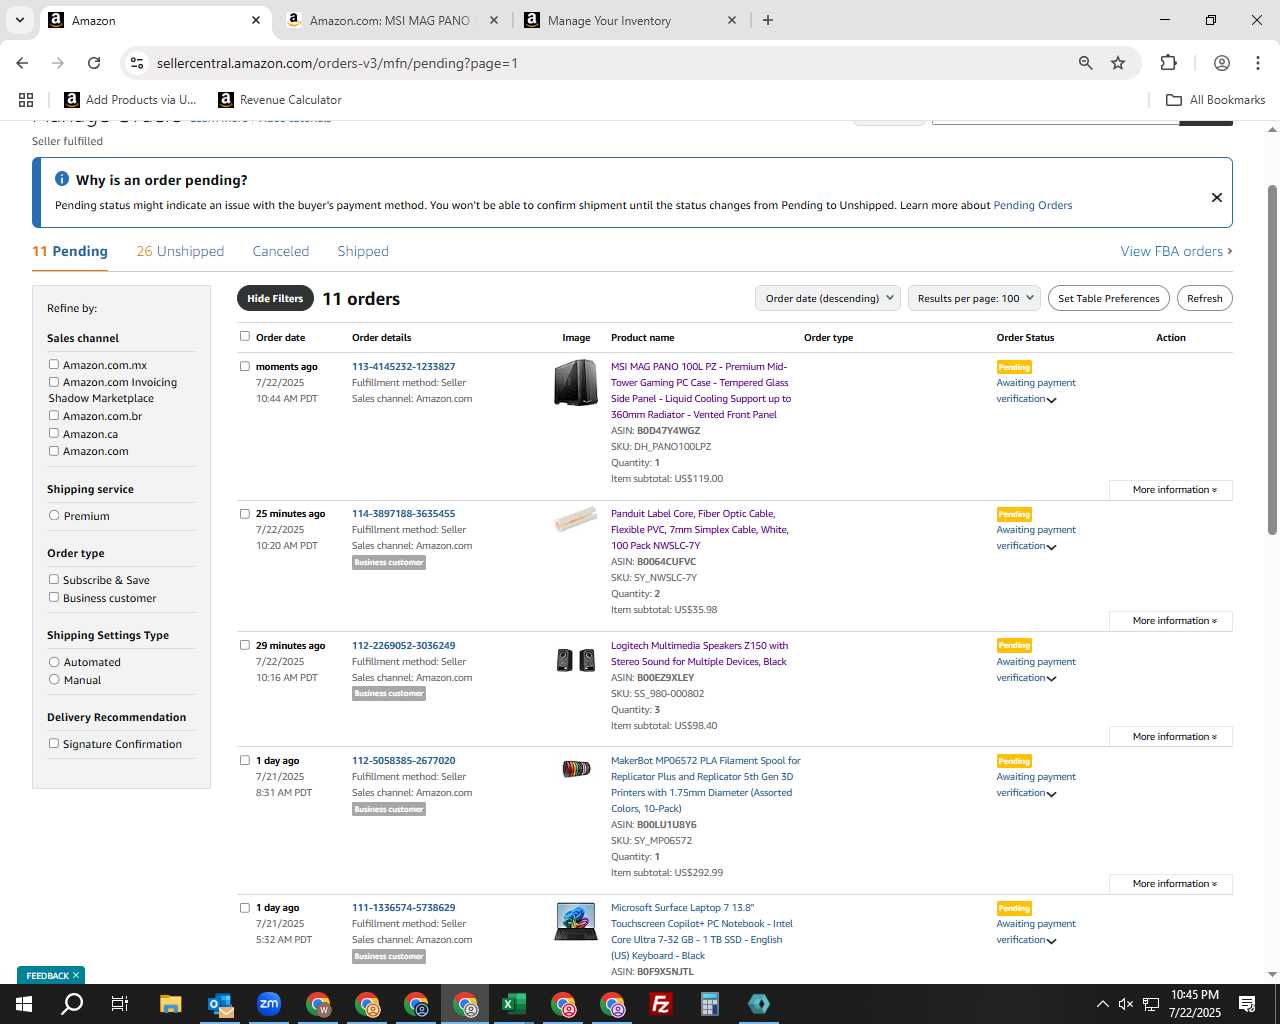The width and height of the screenshot is (1280, 1024).
Task: Open the zoom magnifier icon in address bar
Action: coord(1085,63)
